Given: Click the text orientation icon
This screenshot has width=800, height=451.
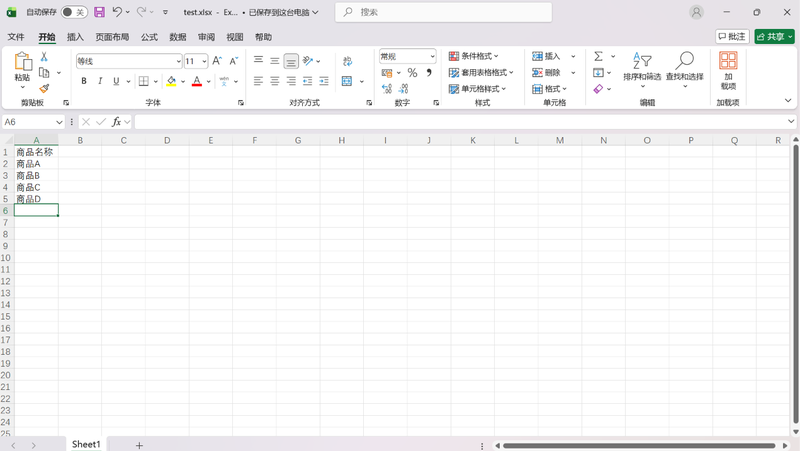Looking at the screenshot, I should [x=308, y=61].
